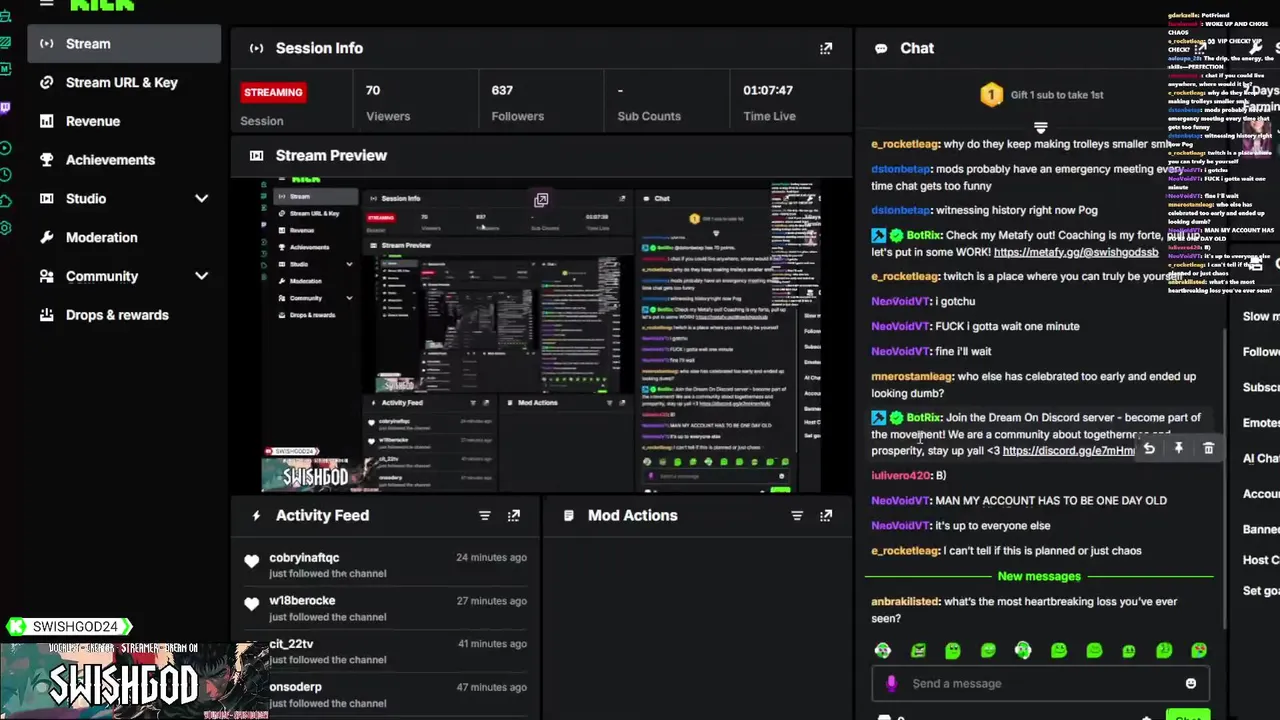
Task: Open the pop-out icon over Stream Preview
Action: (541, 200)
